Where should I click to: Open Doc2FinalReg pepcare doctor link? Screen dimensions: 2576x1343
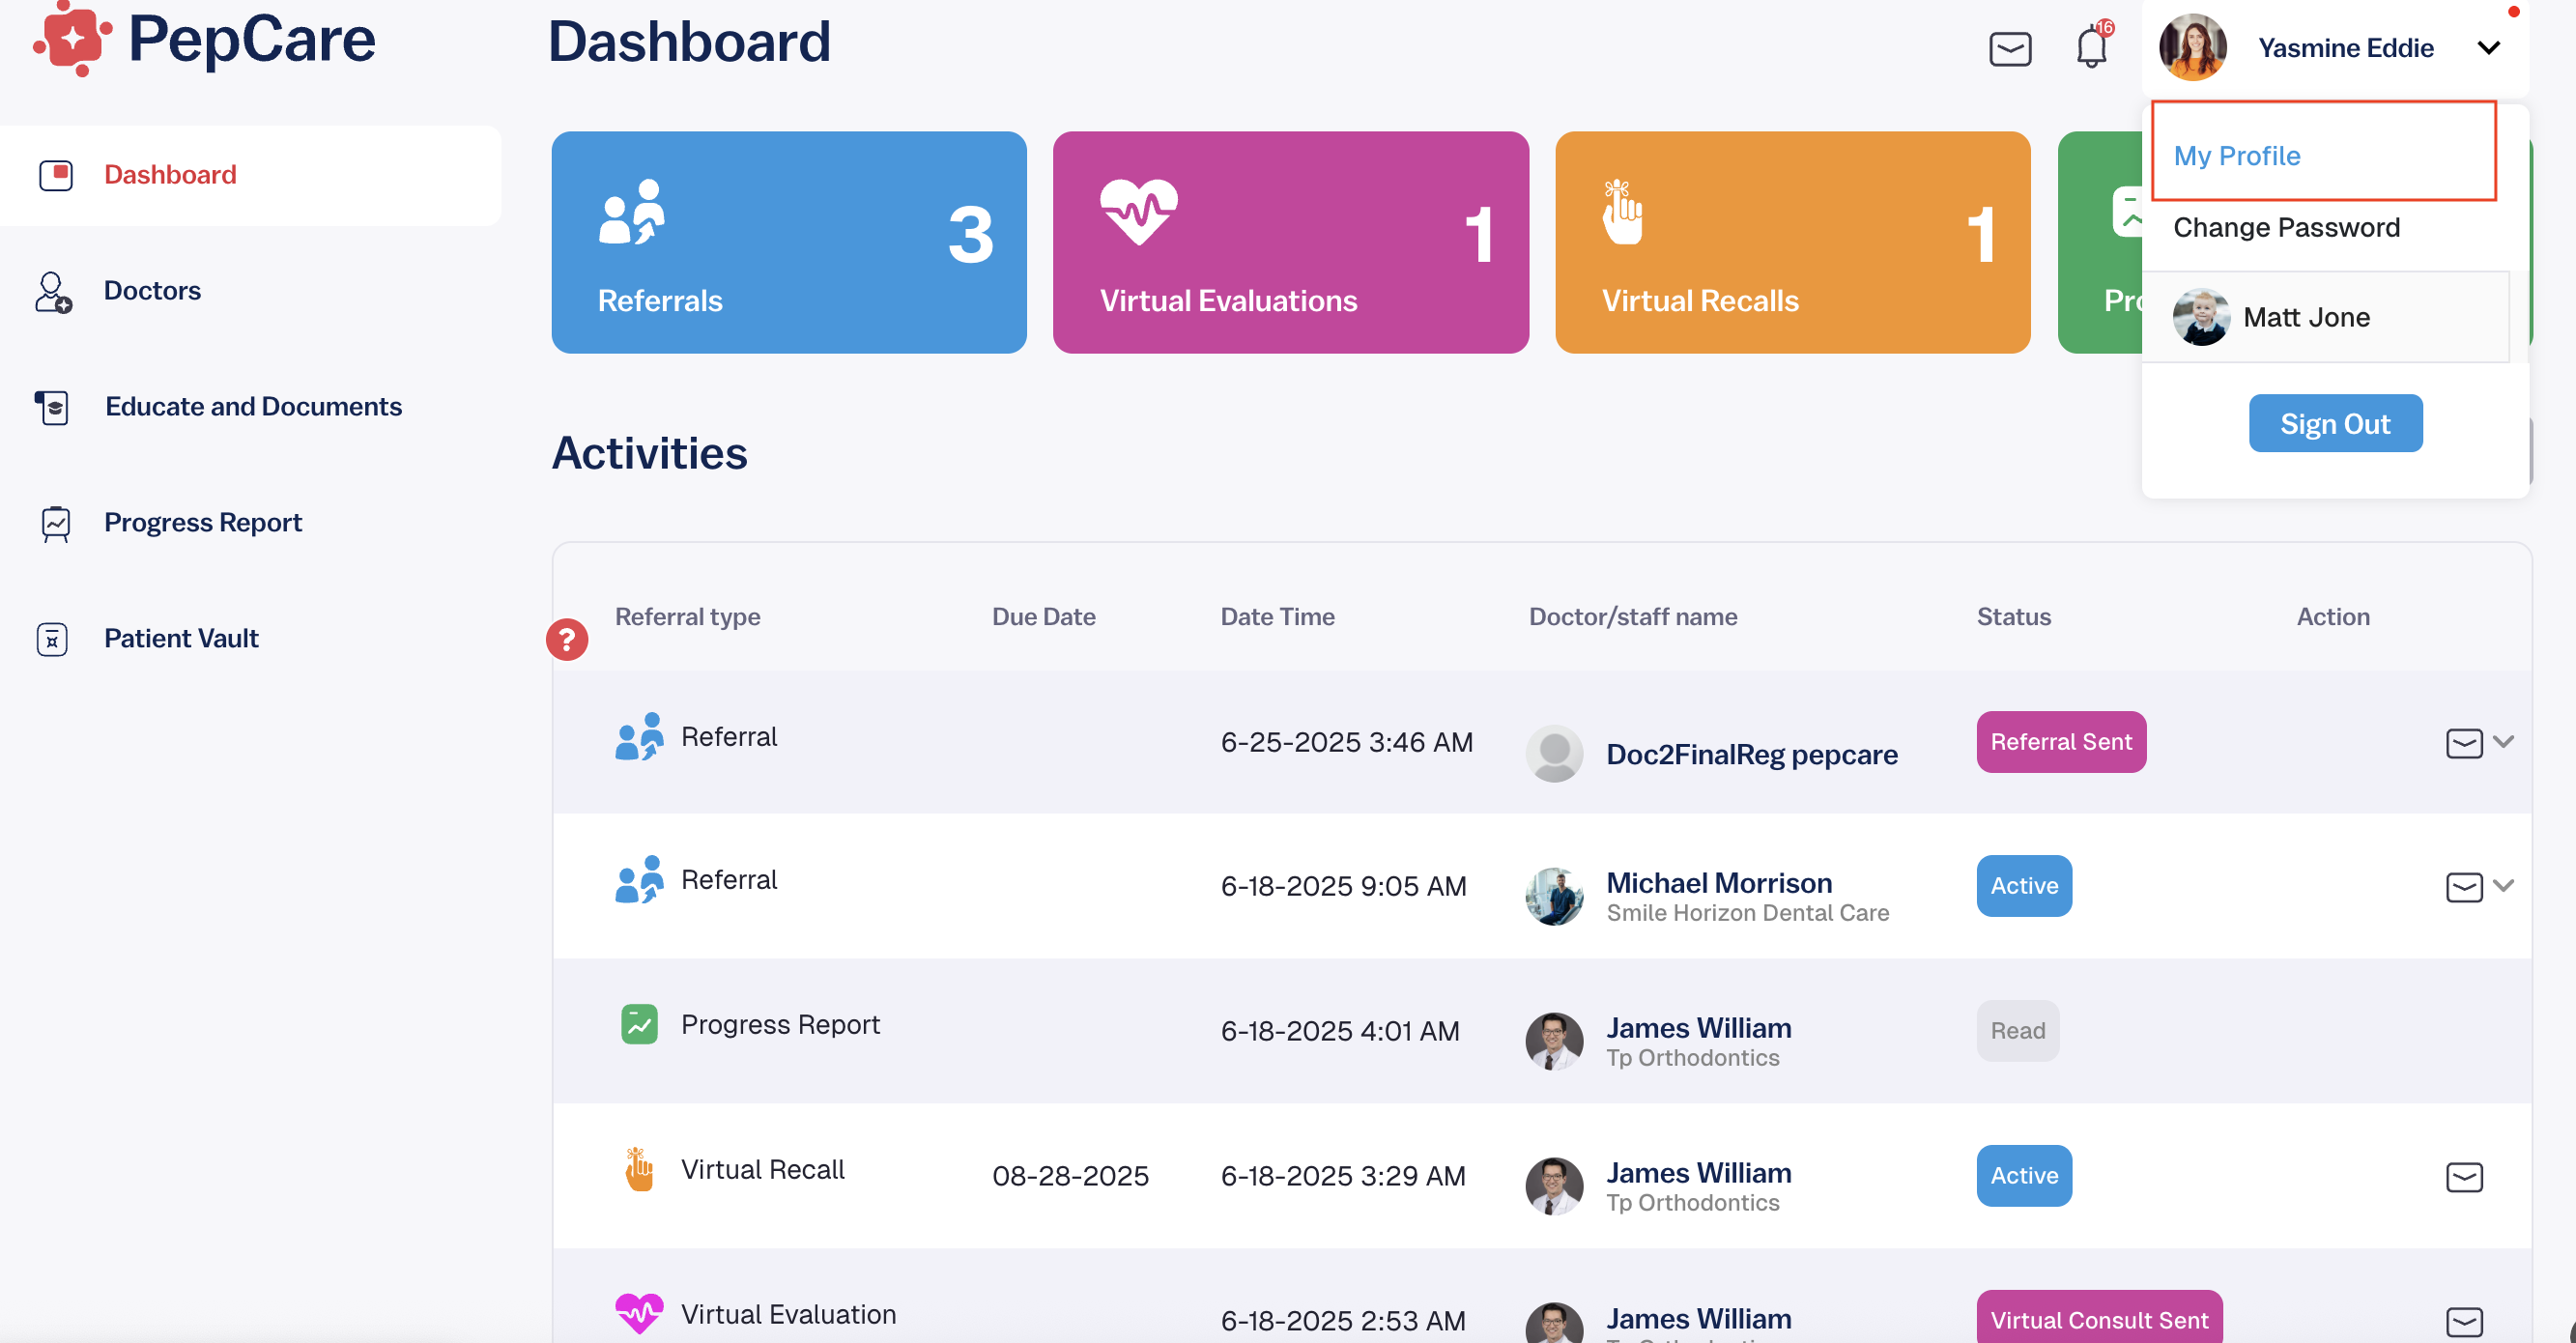click(1751, 754)
